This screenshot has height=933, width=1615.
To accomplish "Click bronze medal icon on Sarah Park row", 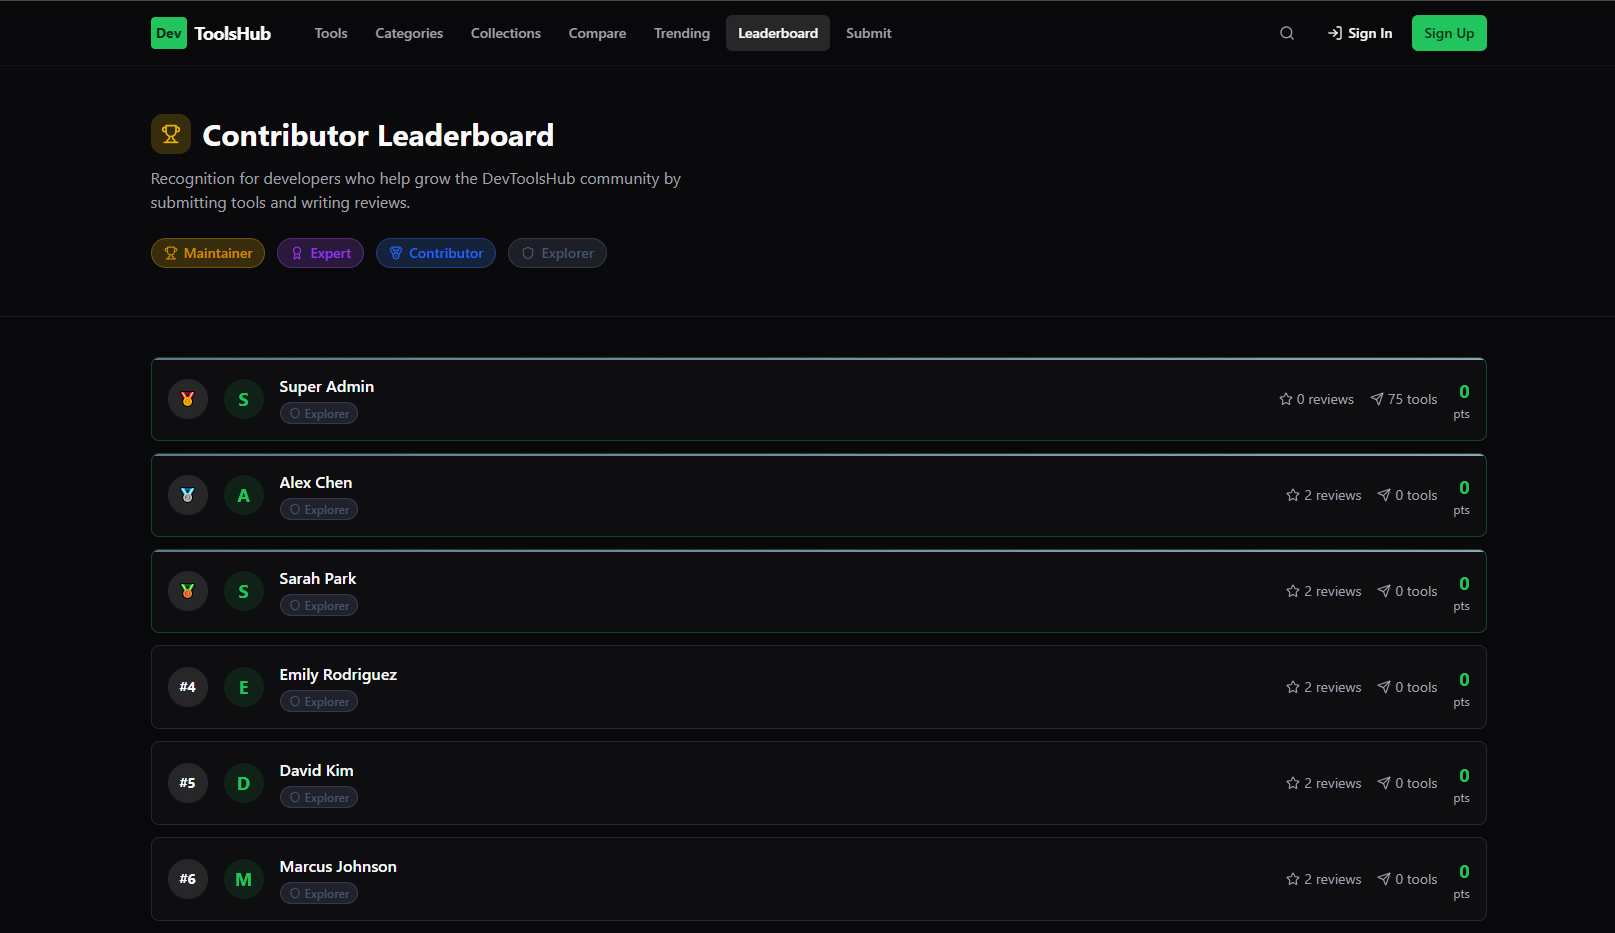I will tap(188, 591).
